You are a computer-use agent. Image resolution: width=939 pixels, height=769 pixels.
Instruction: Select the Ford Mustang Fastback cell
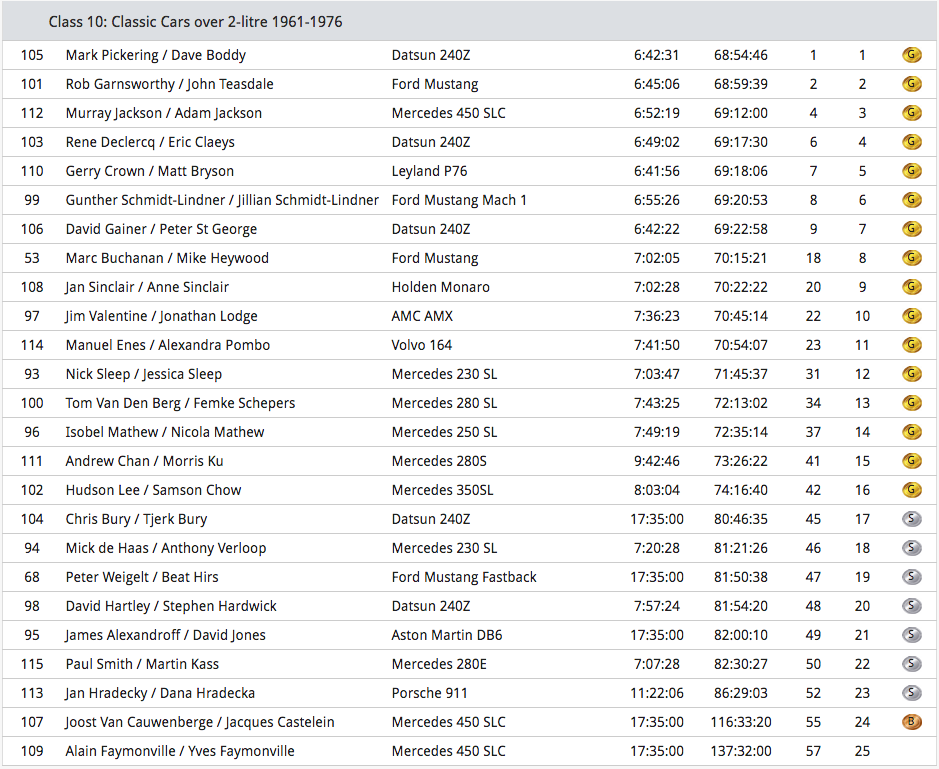(x=464, y=577)
